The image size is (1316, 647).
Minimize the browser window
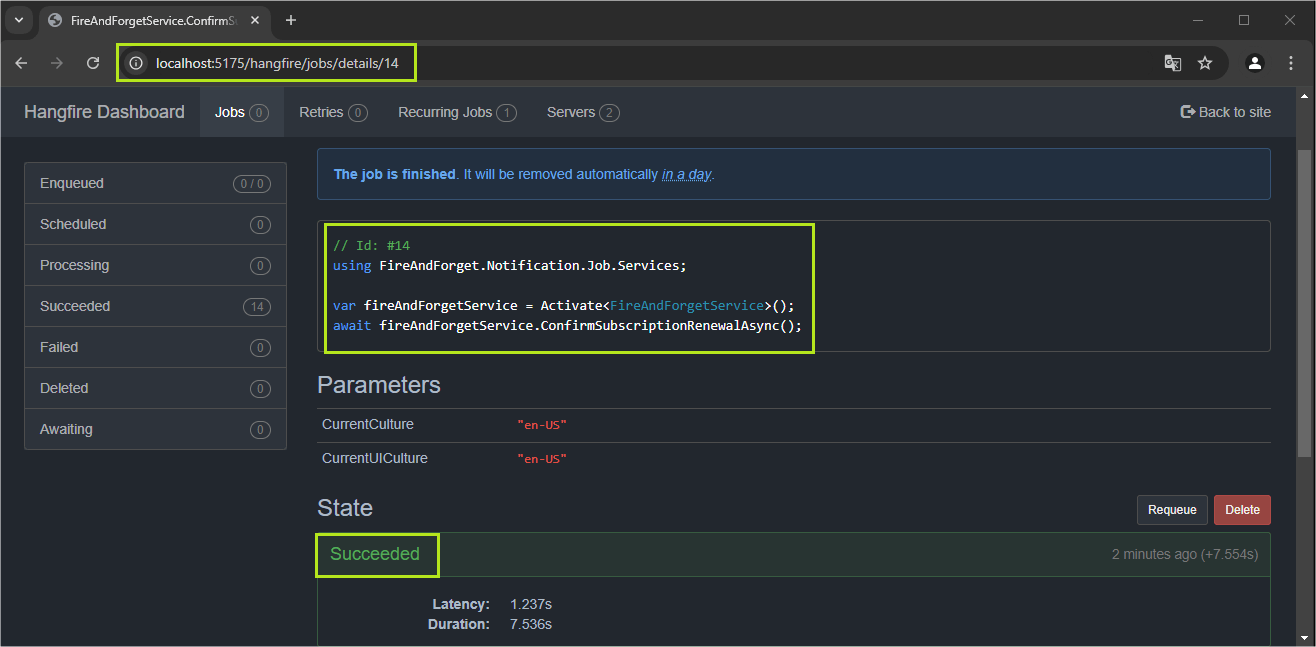pos(1199,20)
